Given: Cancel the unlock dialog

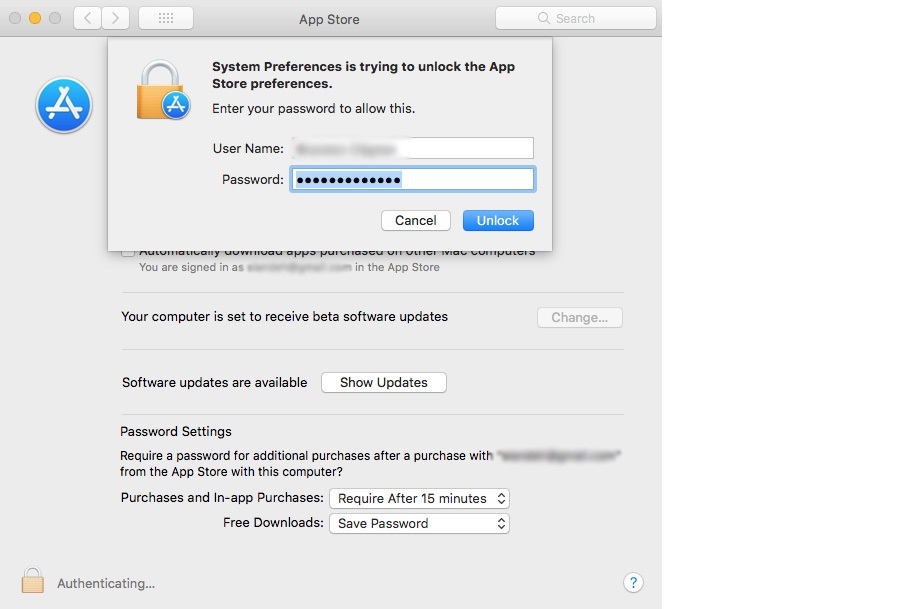Looking at the screenshot, I should coord(416,221).
